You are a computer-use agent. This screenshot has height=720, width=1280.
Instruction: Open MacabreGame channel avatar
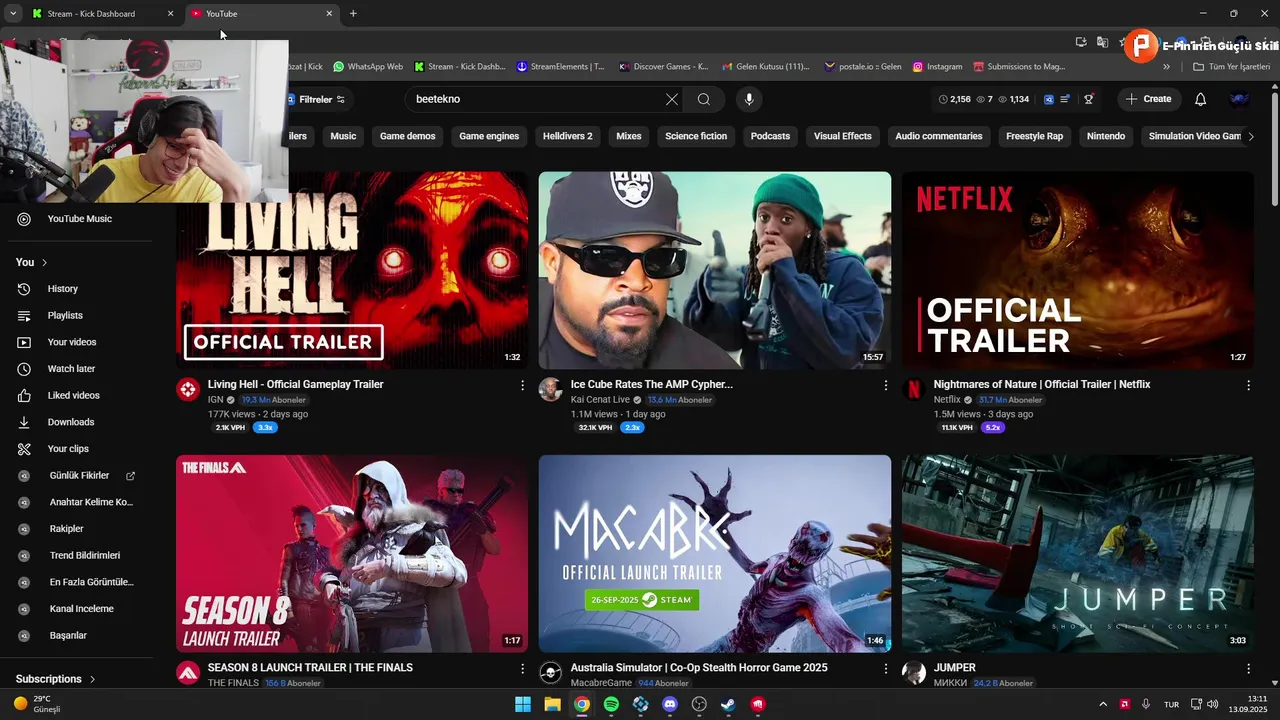(x=551, y=673)
